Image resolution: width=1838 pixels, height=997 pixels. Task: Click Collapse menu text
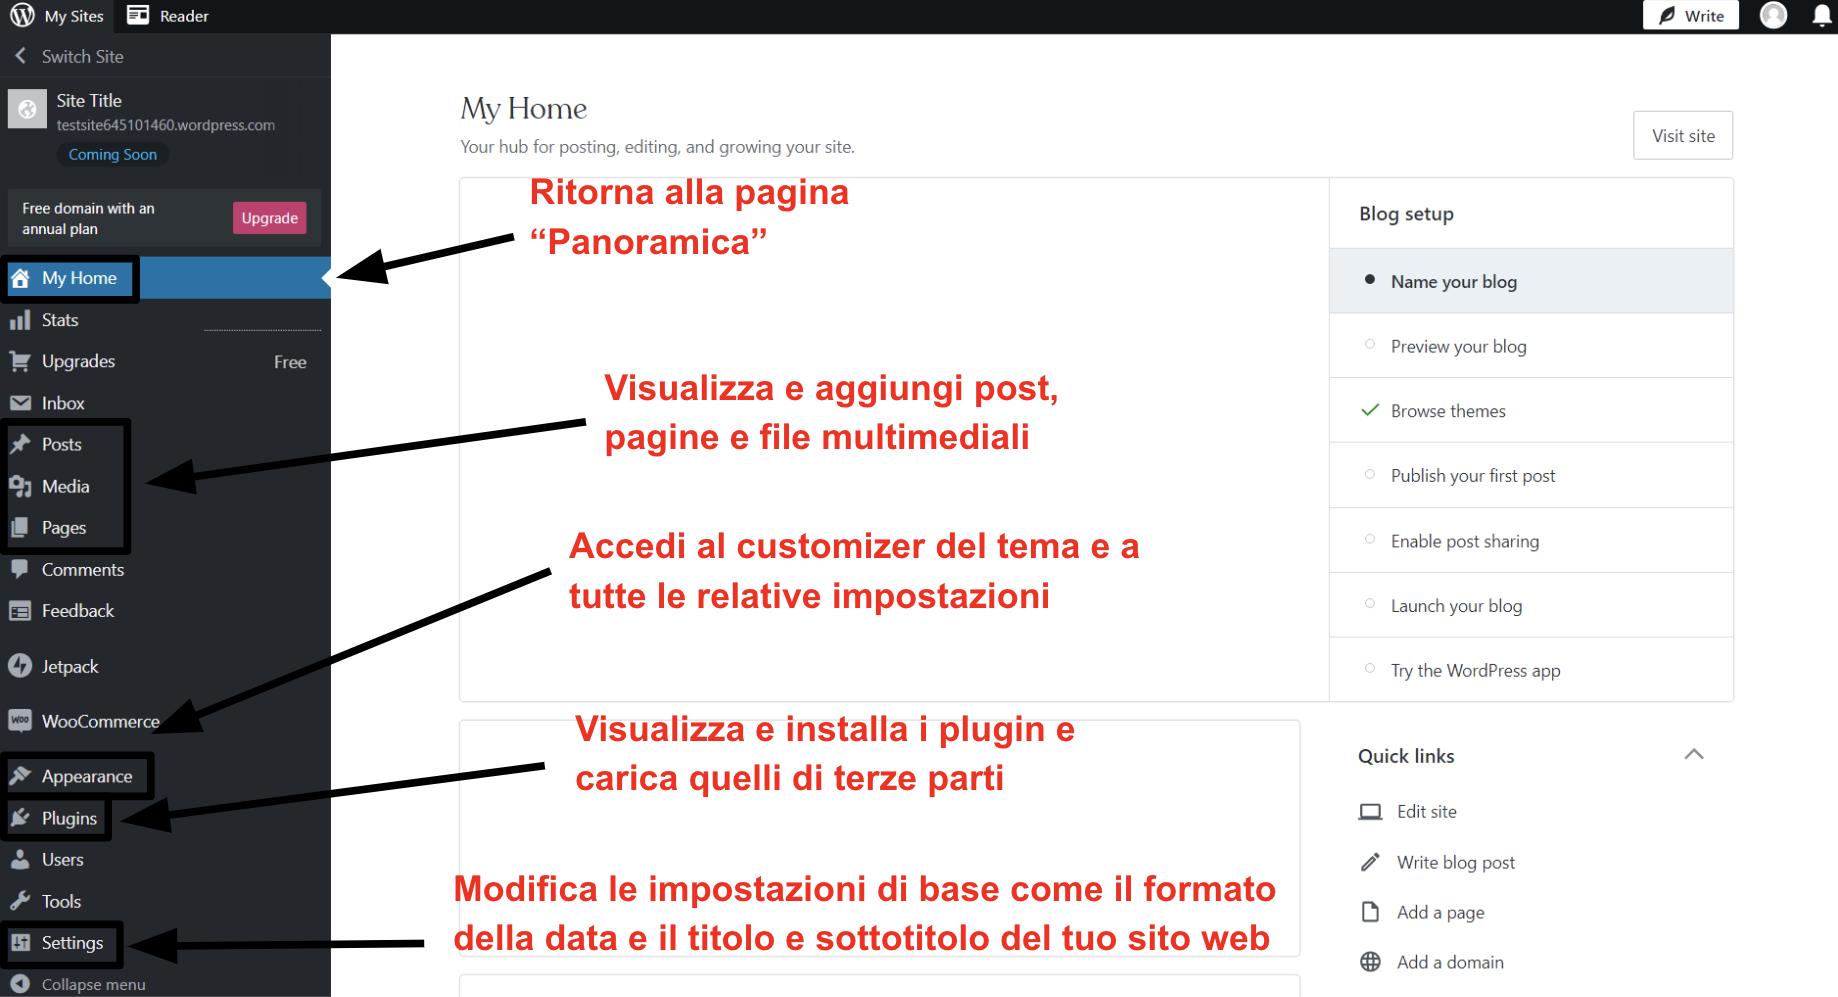coord(94,984)
